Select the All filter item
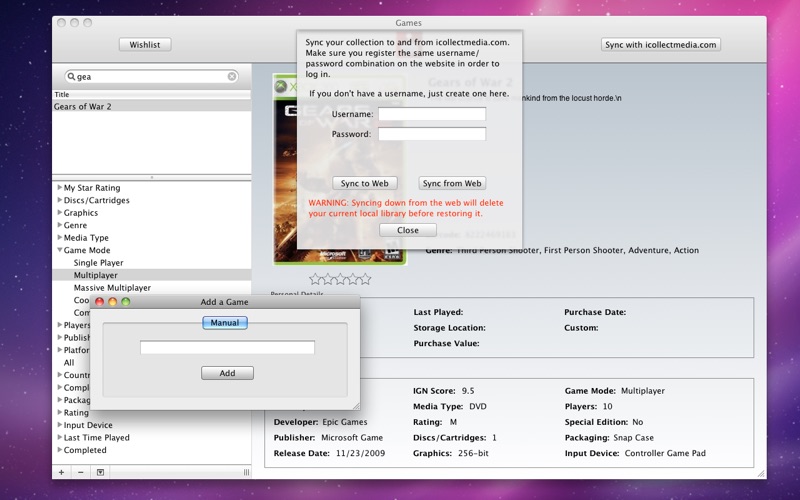 point(69,363)
